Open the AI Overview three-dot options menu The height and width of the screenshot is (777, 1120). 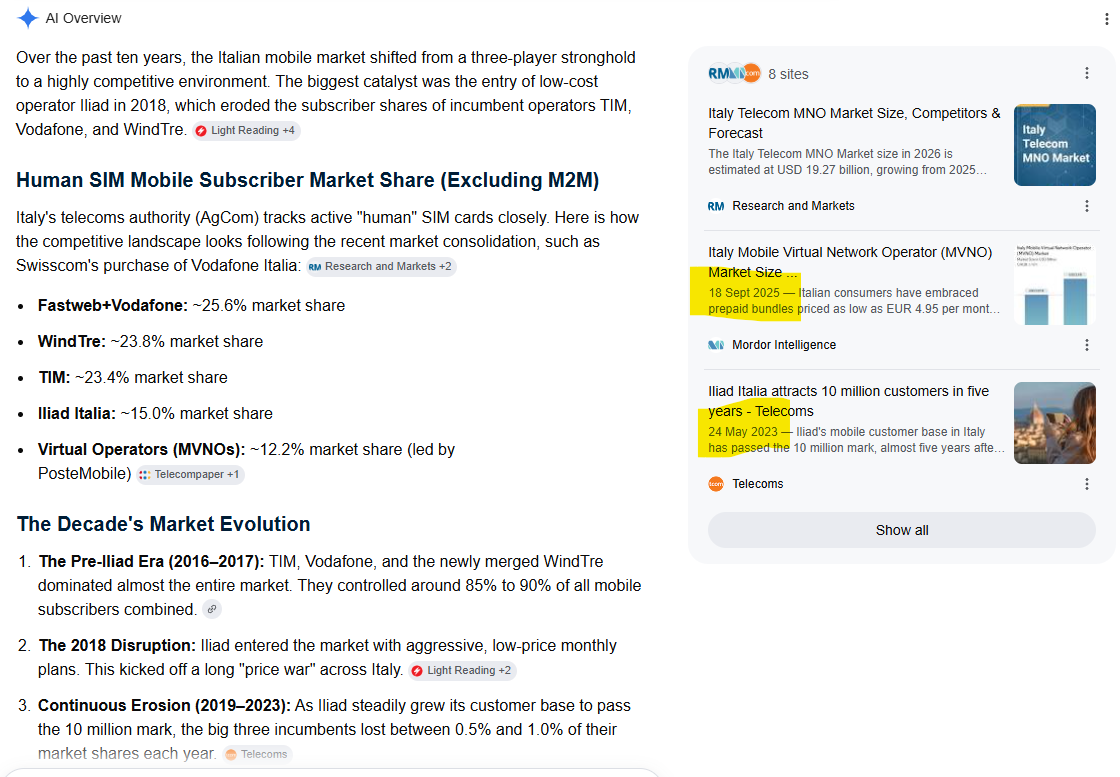[1106, 19]
